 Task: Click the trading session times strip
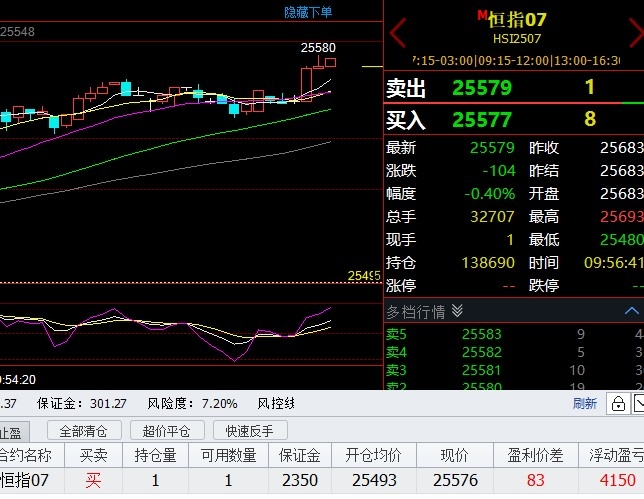[516, 61]
